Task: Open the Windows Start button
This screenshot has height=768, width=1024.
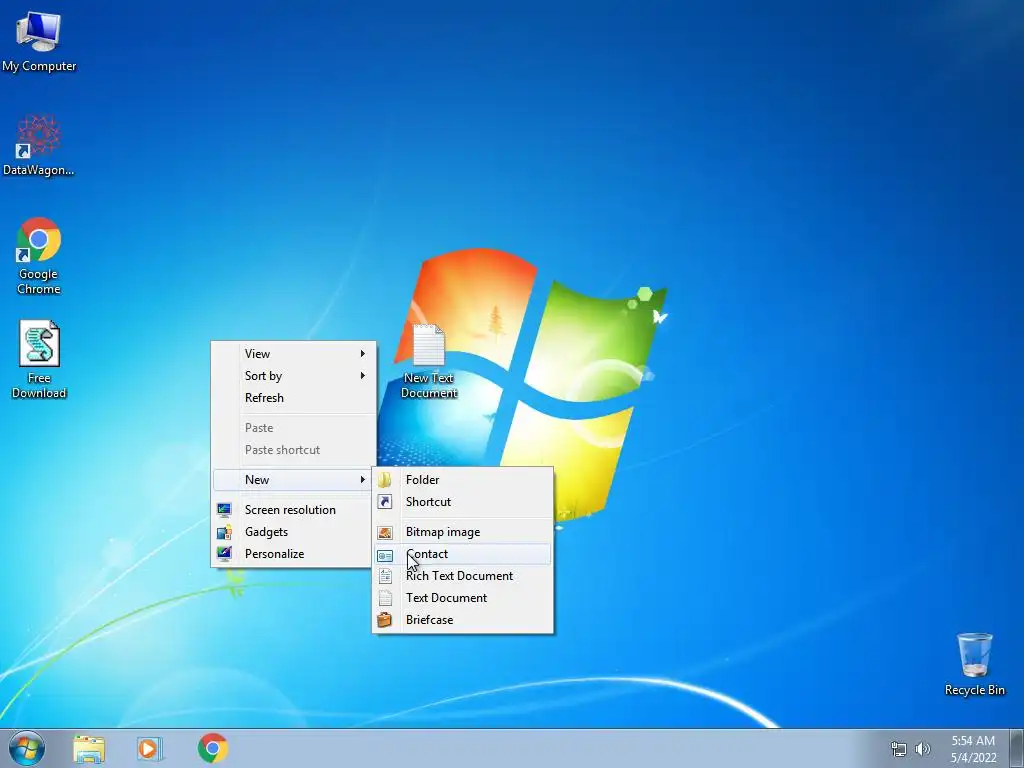Action: coord(27,748)
